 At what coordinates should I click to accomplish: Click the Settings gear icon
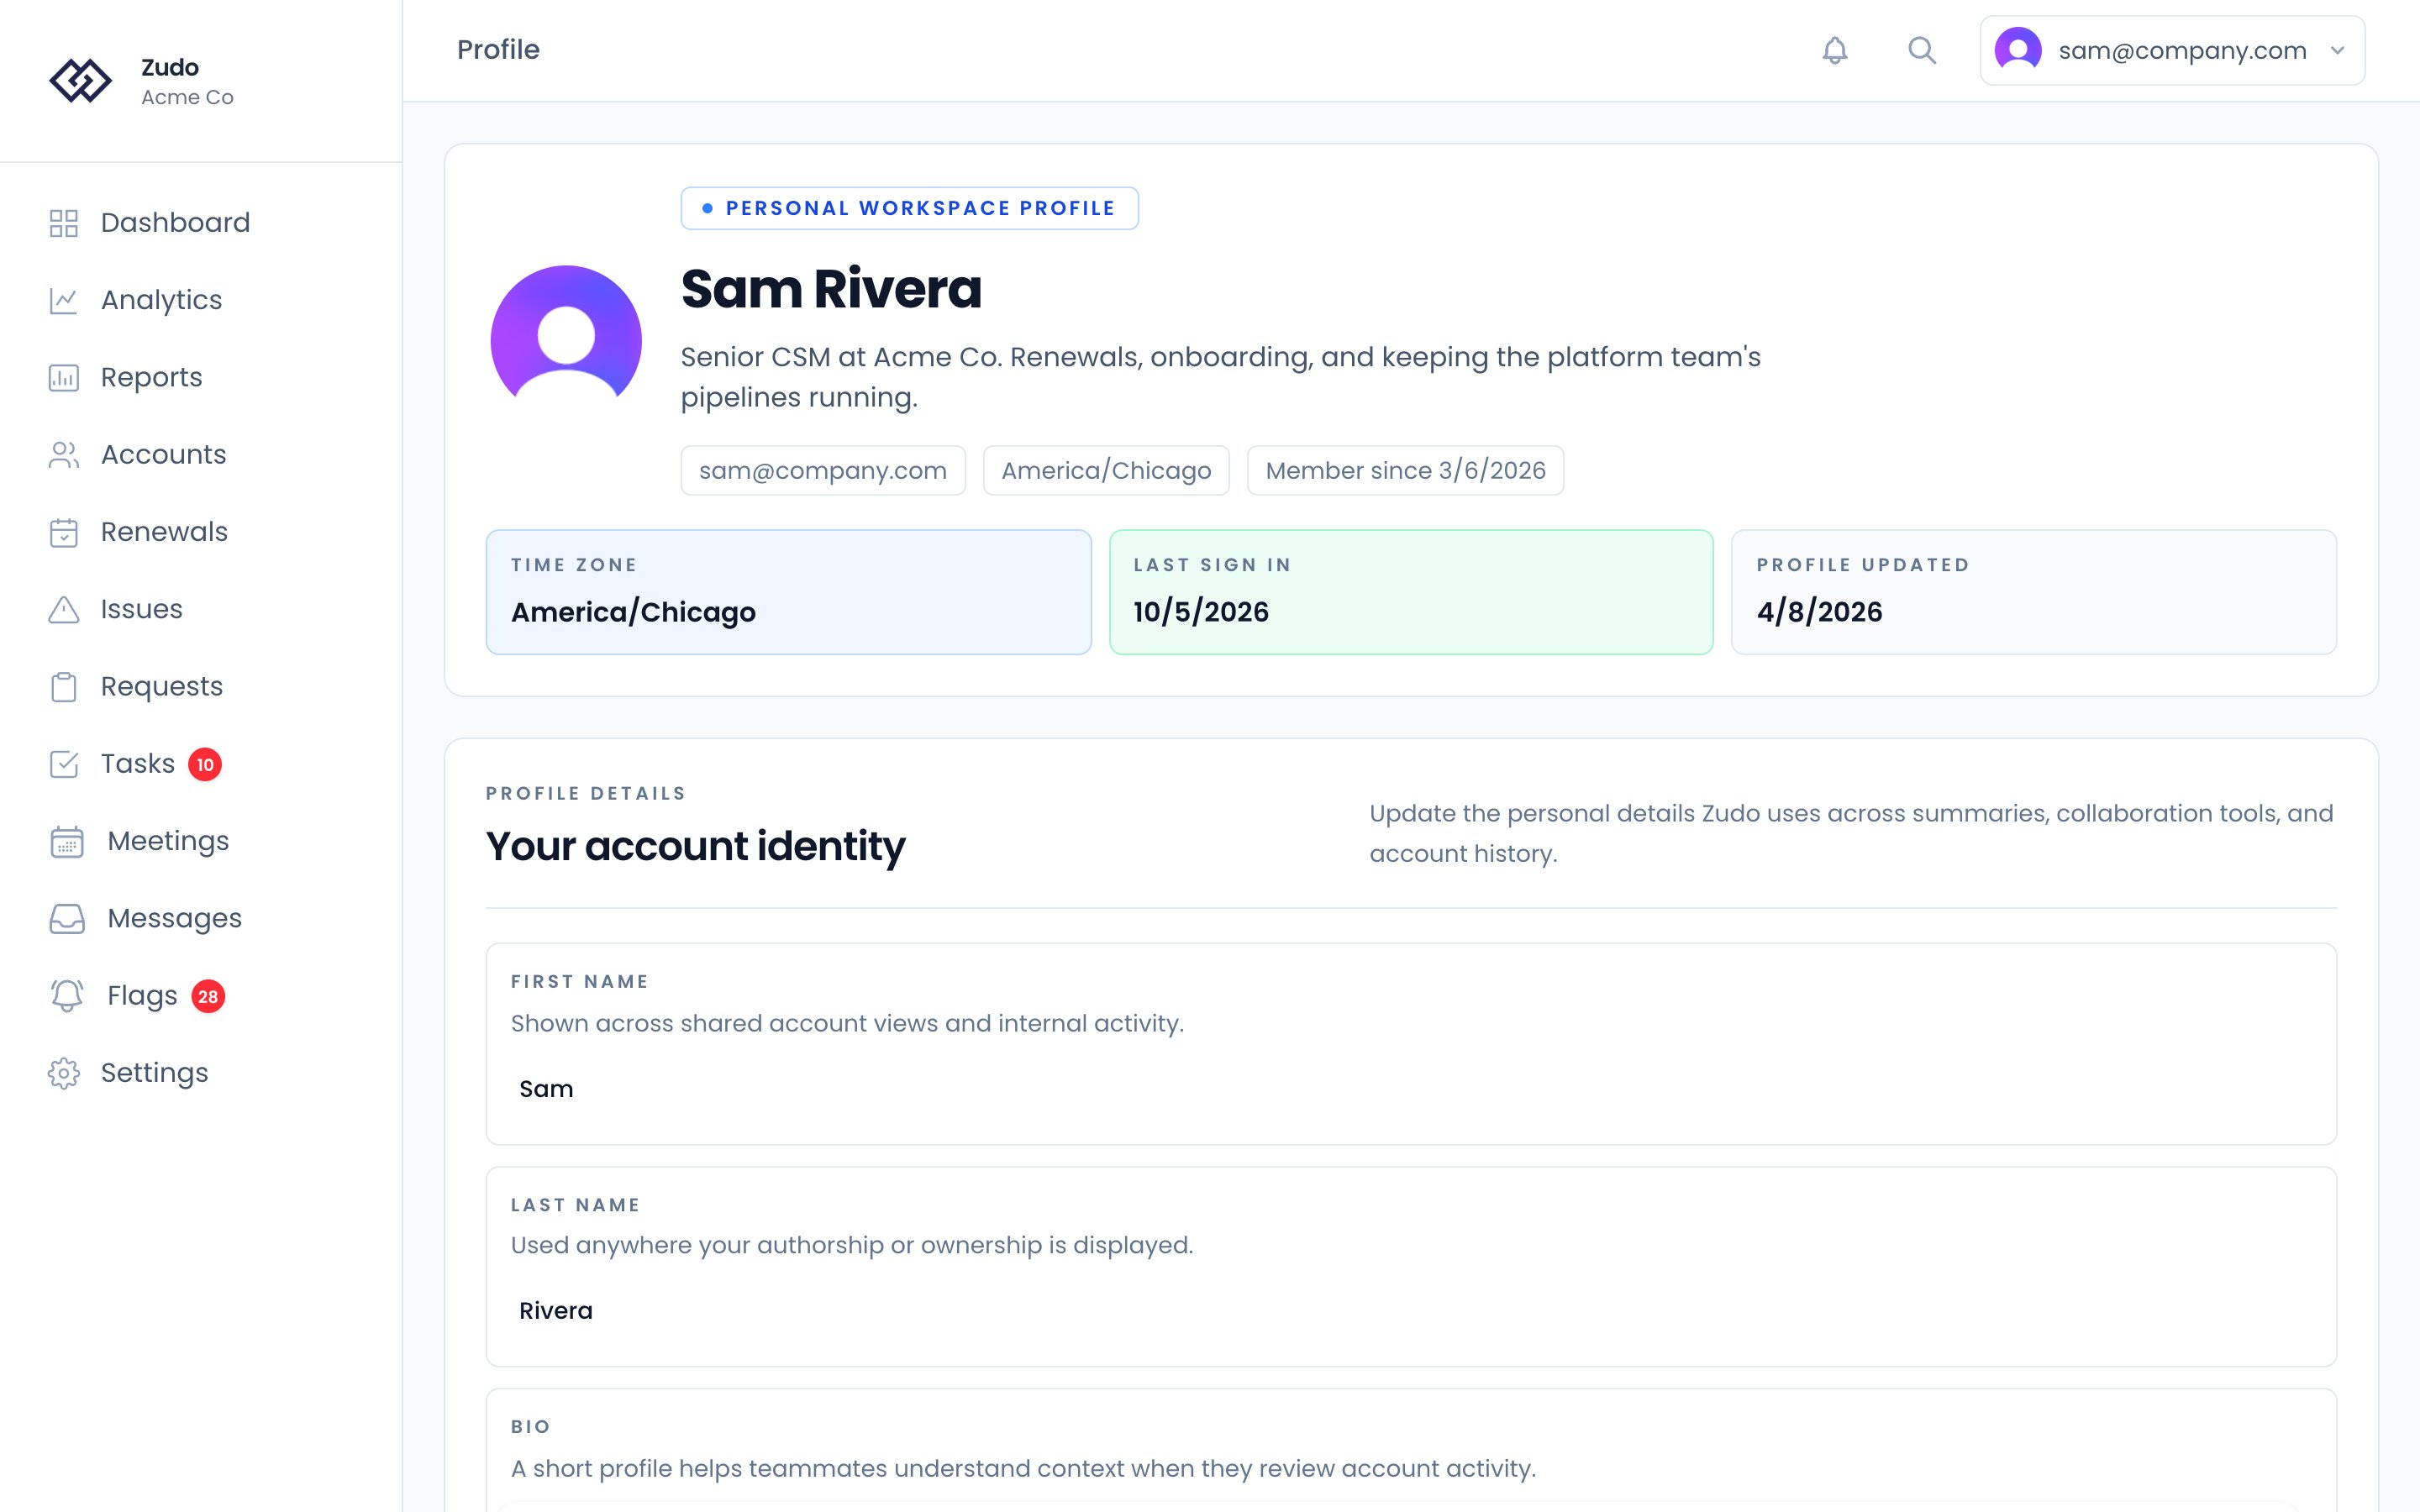click(64, 1073)
